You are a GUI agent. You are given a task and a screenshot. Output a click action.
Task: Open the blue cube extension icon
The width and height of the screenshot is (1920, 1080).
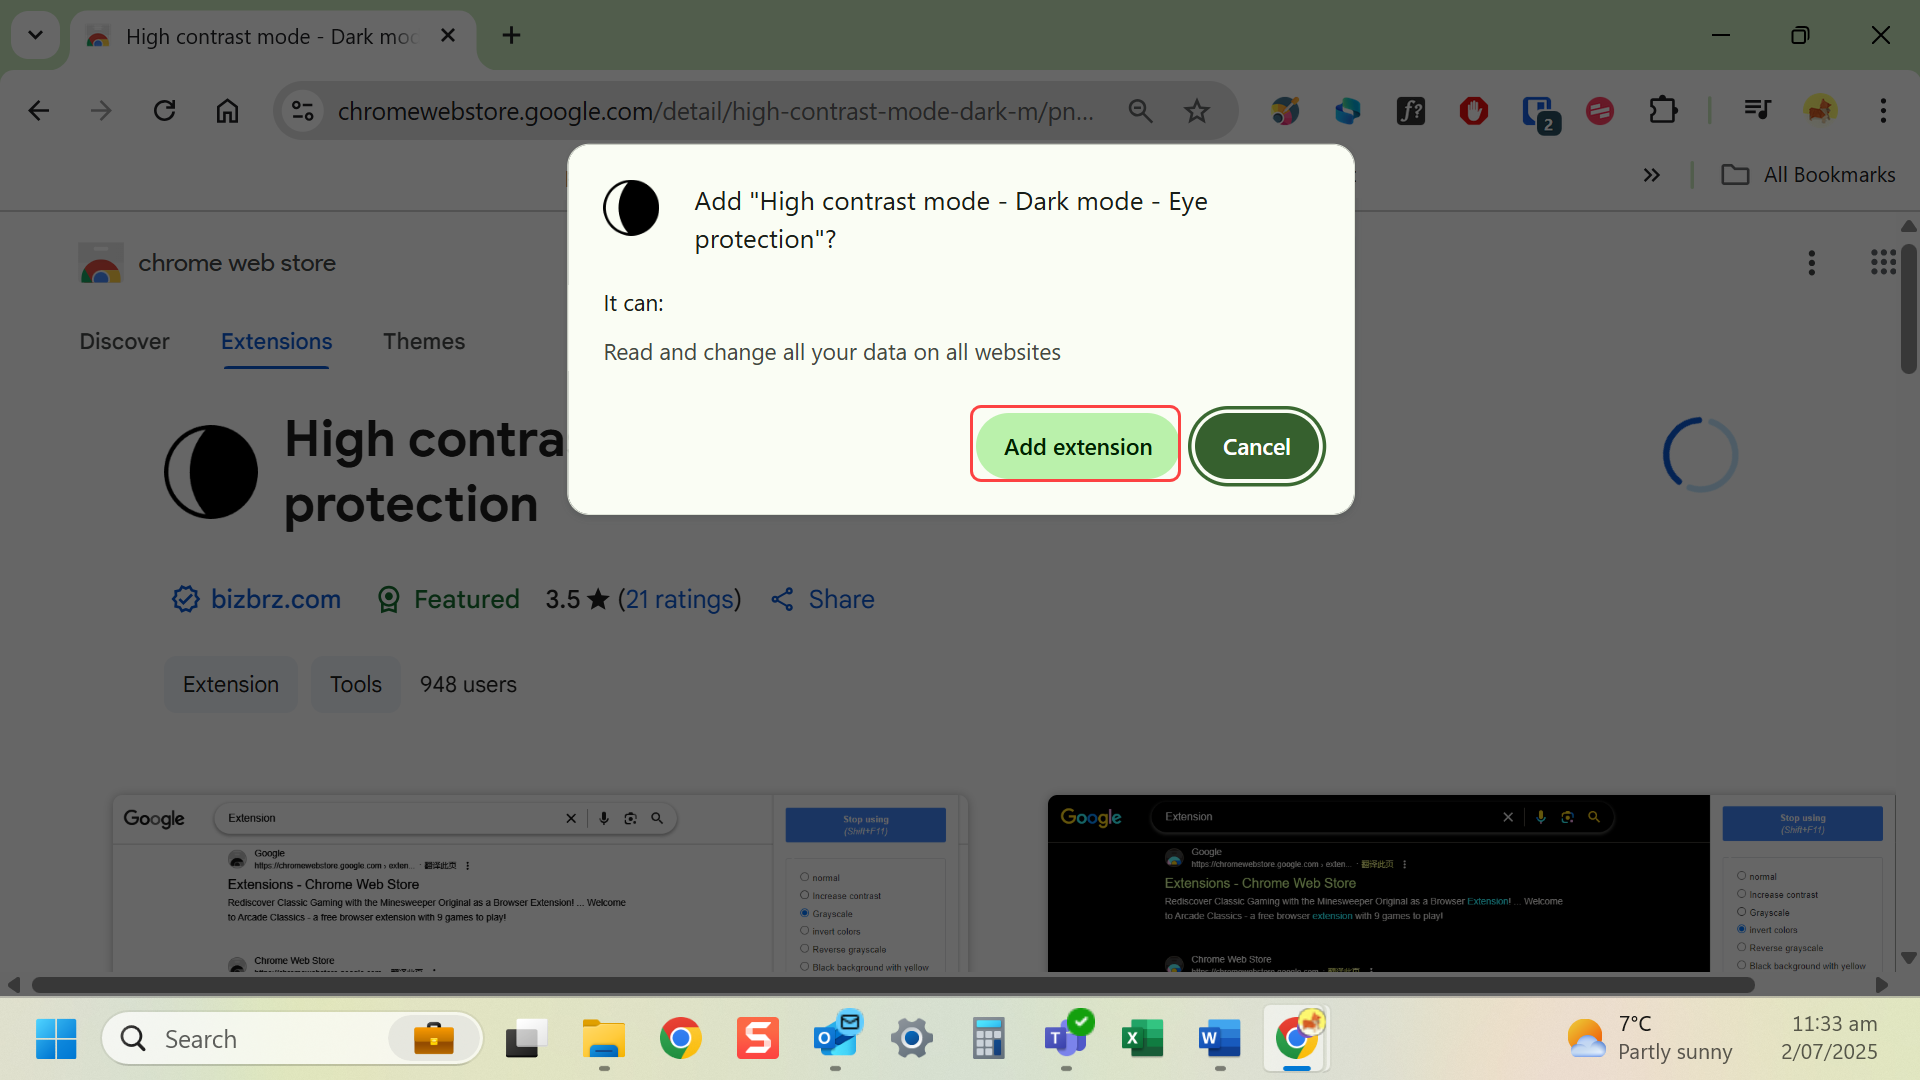[1348, 111]
